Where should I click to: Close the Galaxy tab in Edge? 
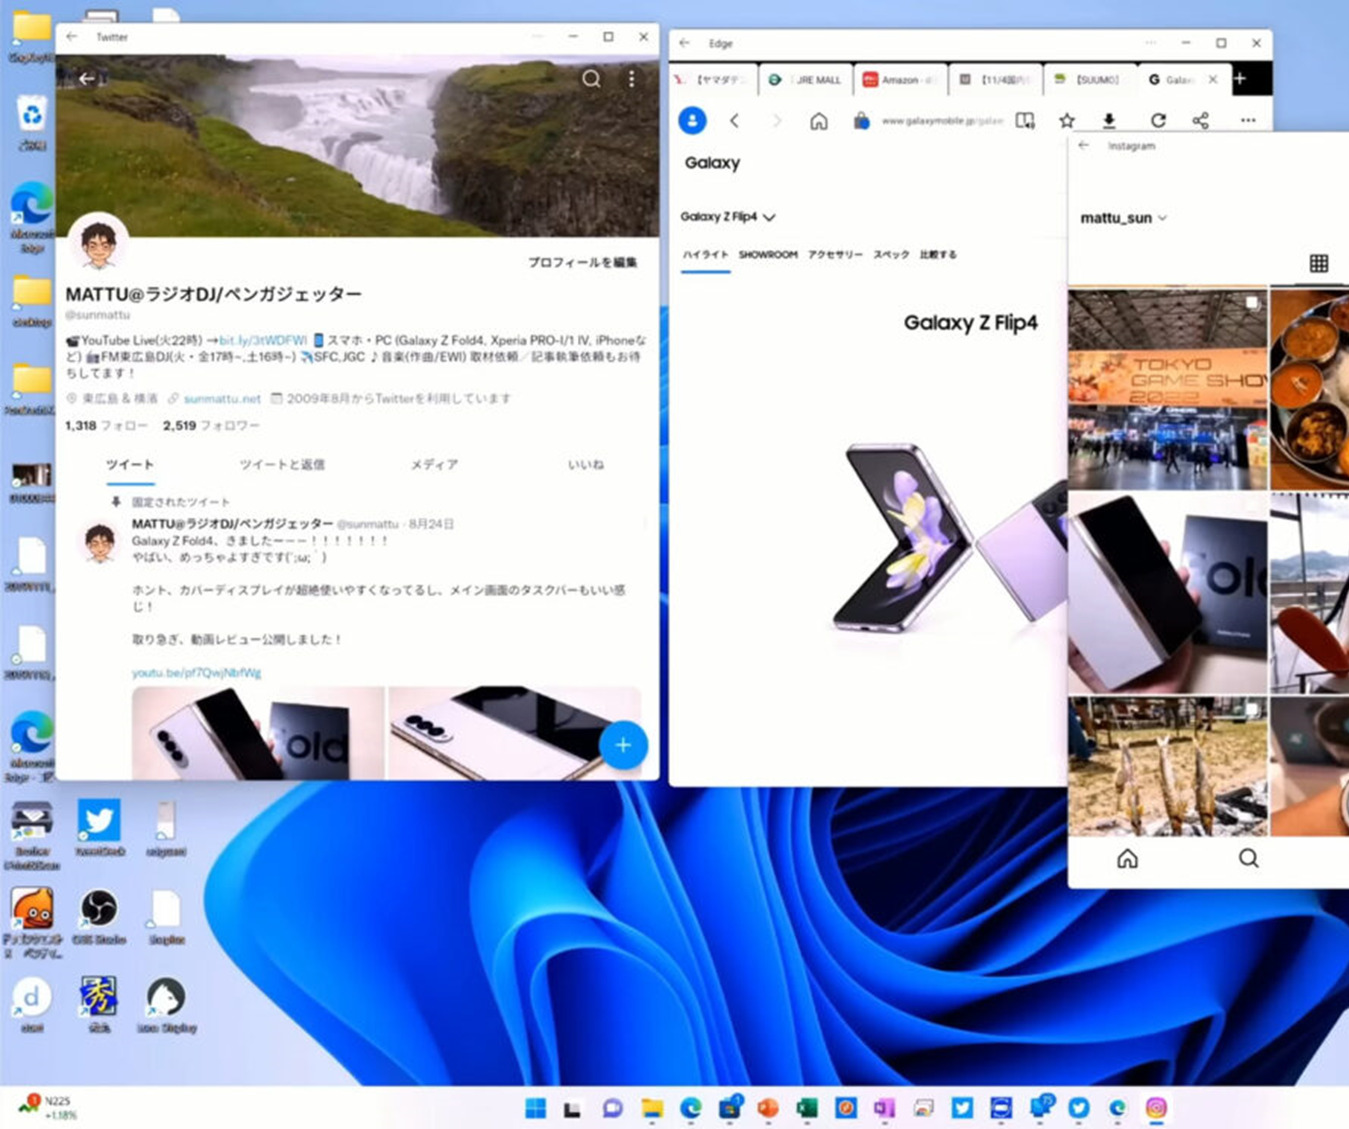[1213, 79]
